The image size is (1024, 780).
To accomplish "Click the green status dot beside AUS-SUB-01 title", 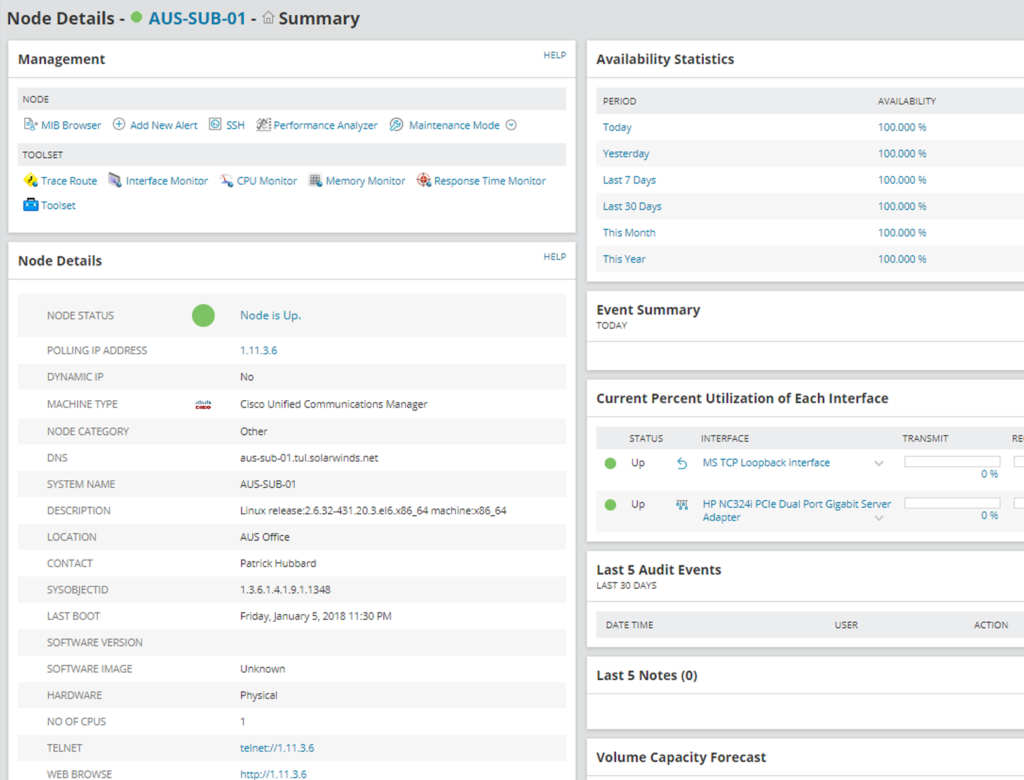I will 136,17.
